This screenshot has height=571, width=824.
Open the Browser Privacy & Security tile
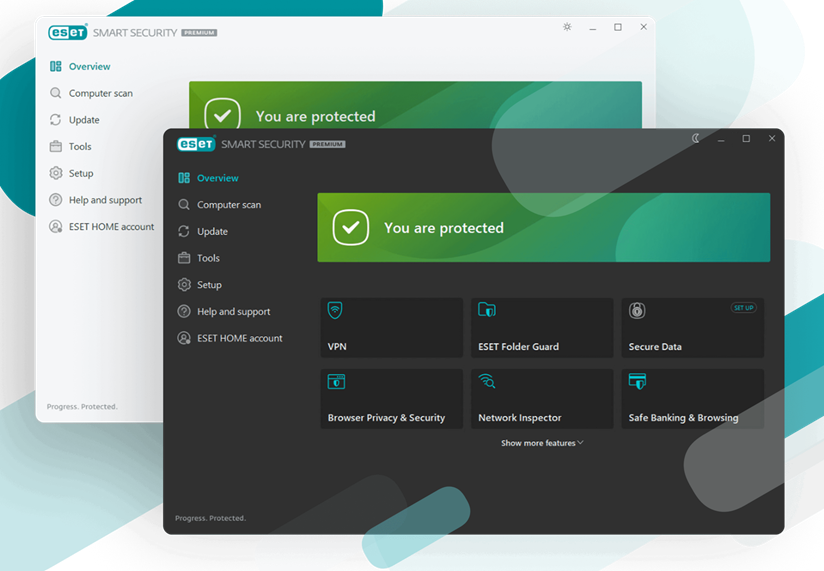pos(392,399)
